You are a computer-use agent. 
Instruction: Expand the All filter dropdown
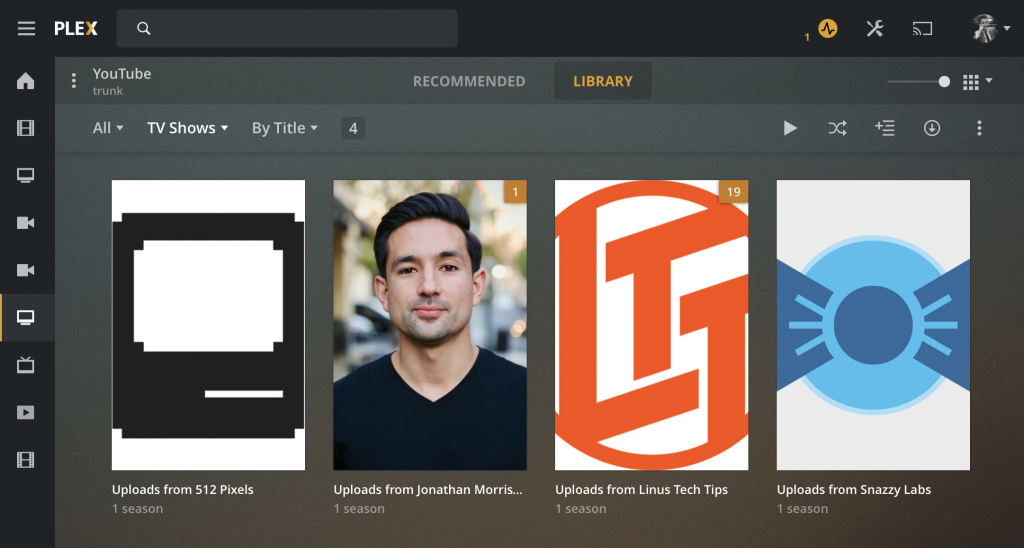click(108, 128)
